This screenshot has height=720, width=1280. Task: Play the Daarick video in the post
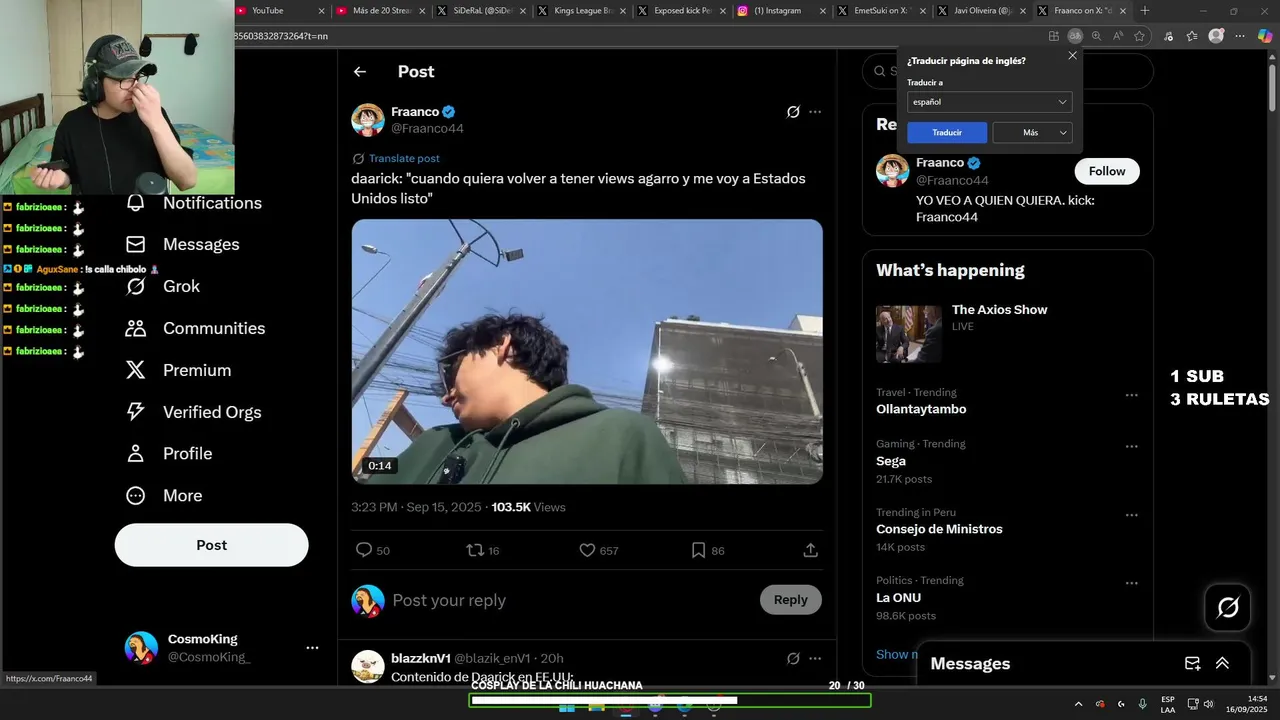click(x=587, y=352)
